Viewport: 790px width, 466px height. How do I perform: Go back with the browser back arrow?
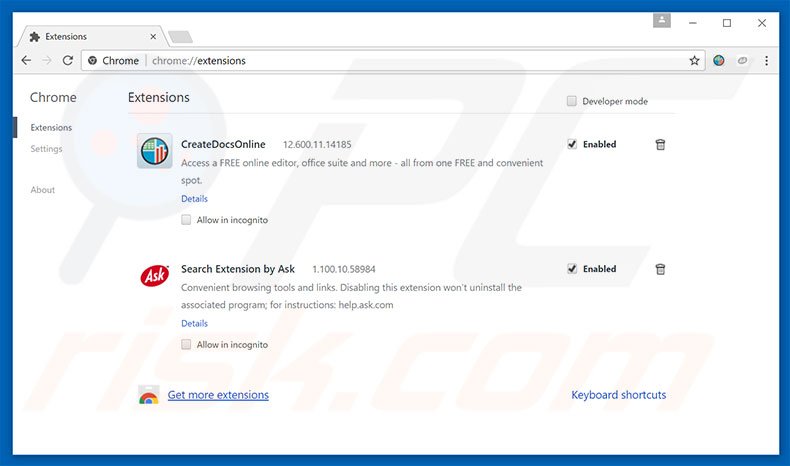click(x=26, y=60)
